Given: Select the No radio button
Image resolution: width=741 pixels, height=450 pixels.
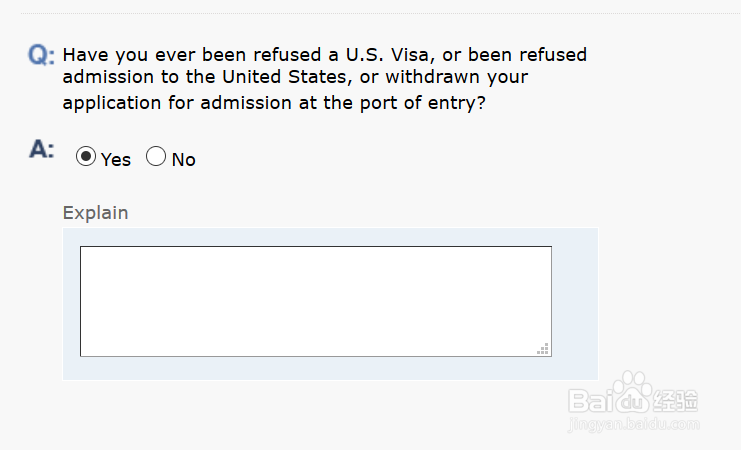Looking at the screenshot, I should 156,157.
